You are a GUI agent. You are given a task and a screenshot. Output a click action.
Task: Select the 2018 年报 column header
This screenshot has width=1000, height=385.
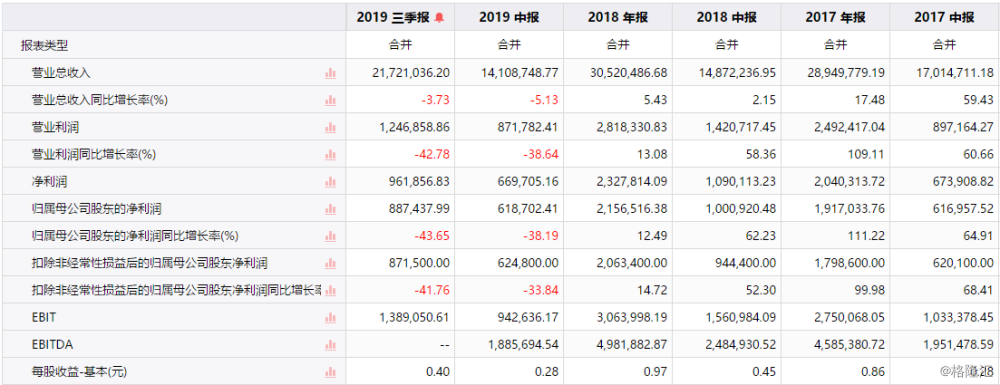click(x=618, y=18)
